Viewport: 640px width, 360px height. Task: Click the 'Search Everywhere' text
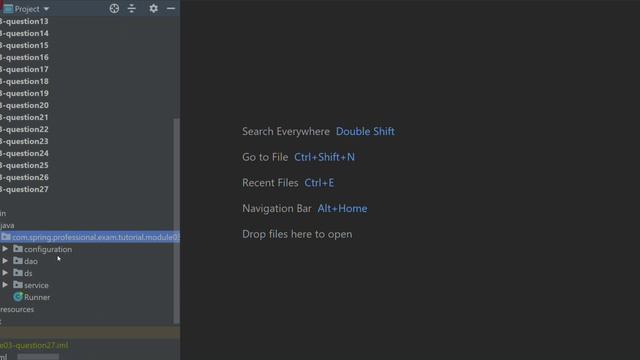(x=286, y=131)
